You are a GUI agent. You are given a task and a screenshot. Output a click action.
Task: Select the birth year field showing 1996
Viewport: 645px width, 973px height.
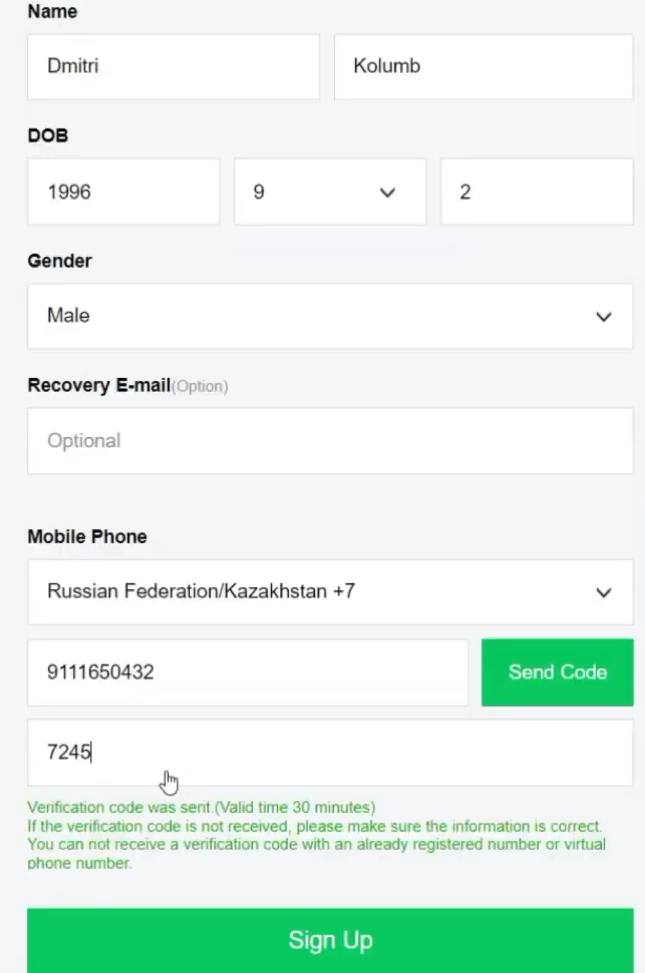tap(124, 192)
